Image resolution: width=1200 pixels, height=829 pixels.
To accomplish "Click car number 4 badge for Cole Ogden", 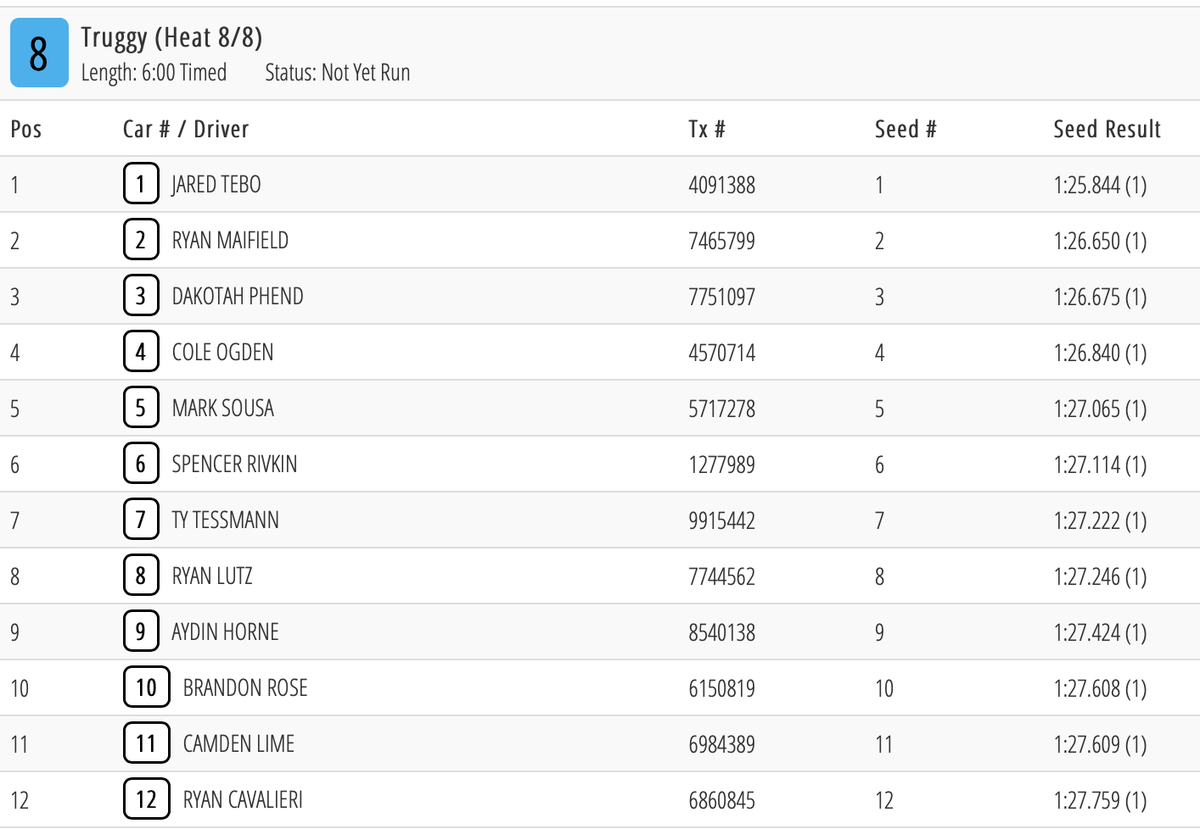I will pos(141,352).
